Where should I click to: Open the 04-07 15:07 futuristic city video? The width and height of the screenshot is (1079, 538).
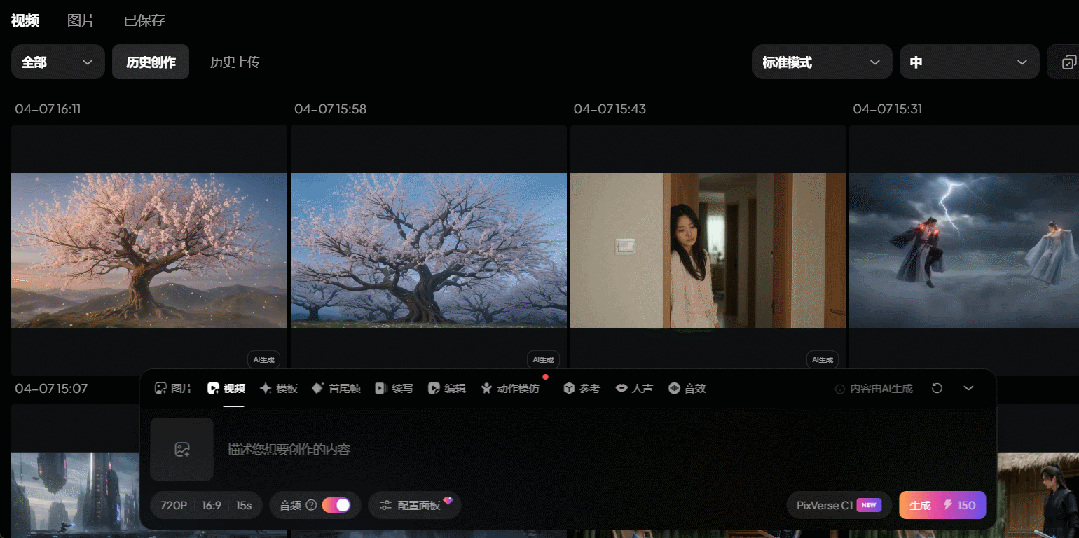pyautogui.click(x=75, y=471)
